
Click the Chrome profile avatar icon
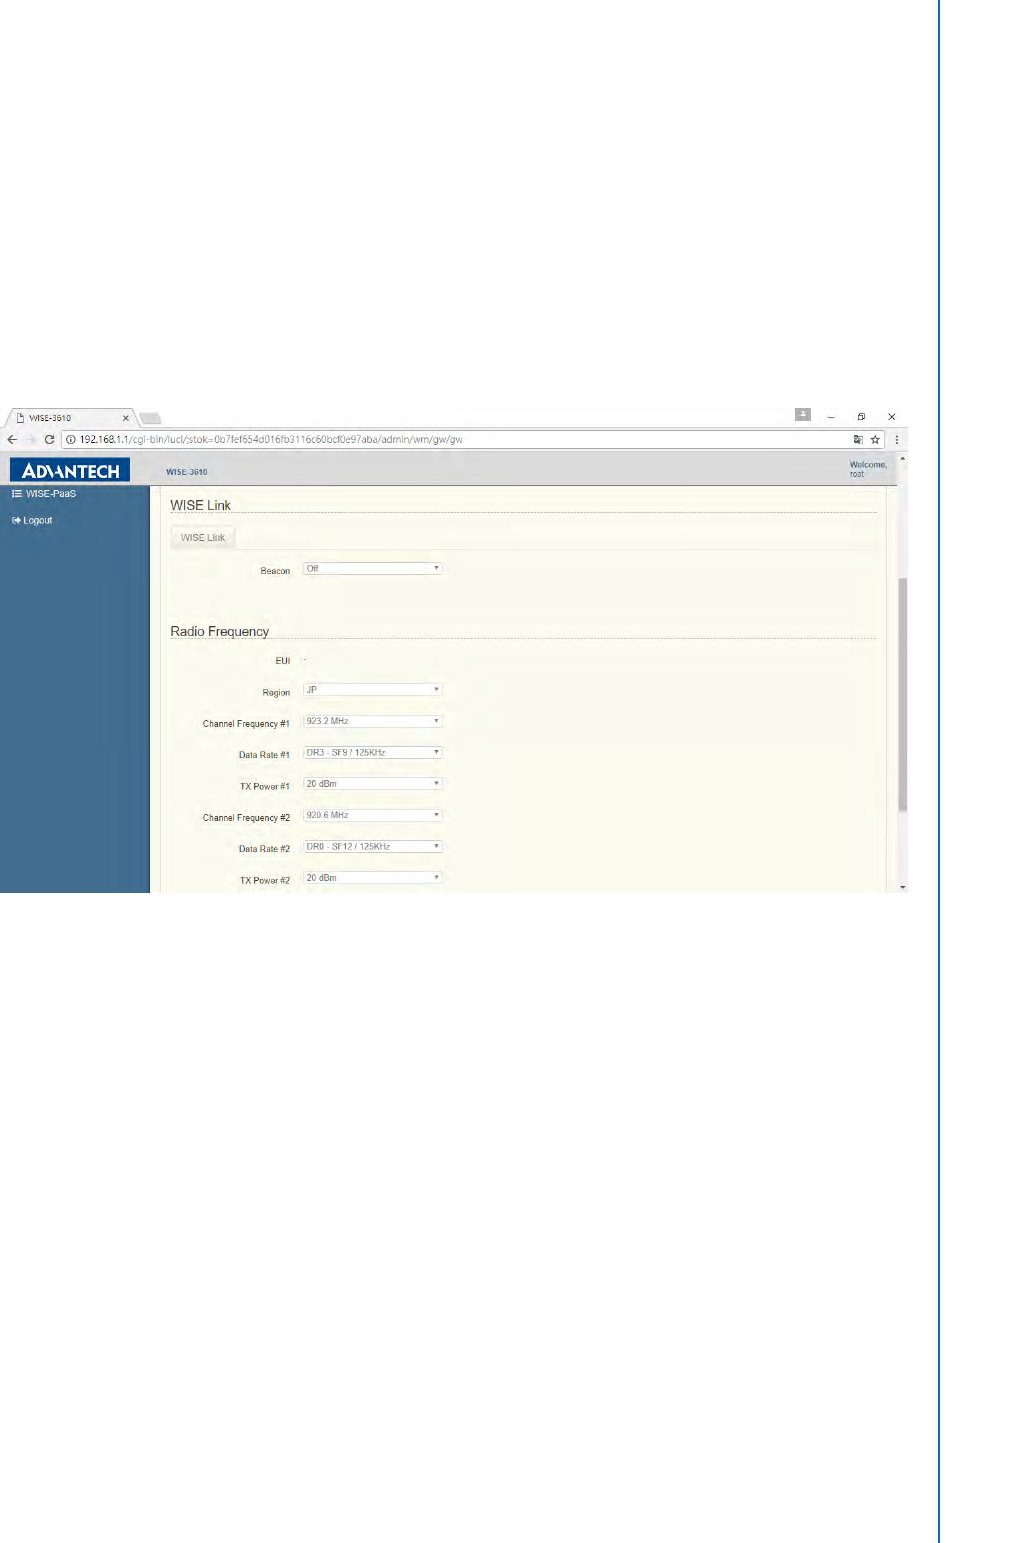[803, 414]
